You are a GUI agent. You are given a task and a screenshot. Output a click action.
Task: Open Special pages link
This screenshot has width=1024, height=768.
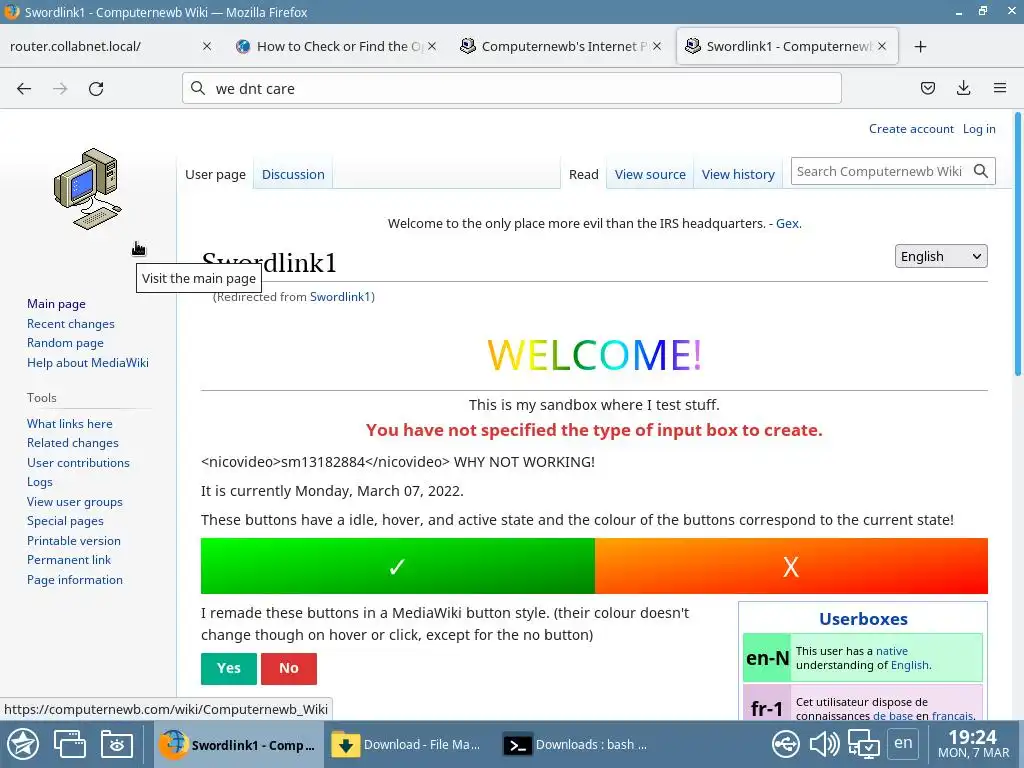[65, 521]
